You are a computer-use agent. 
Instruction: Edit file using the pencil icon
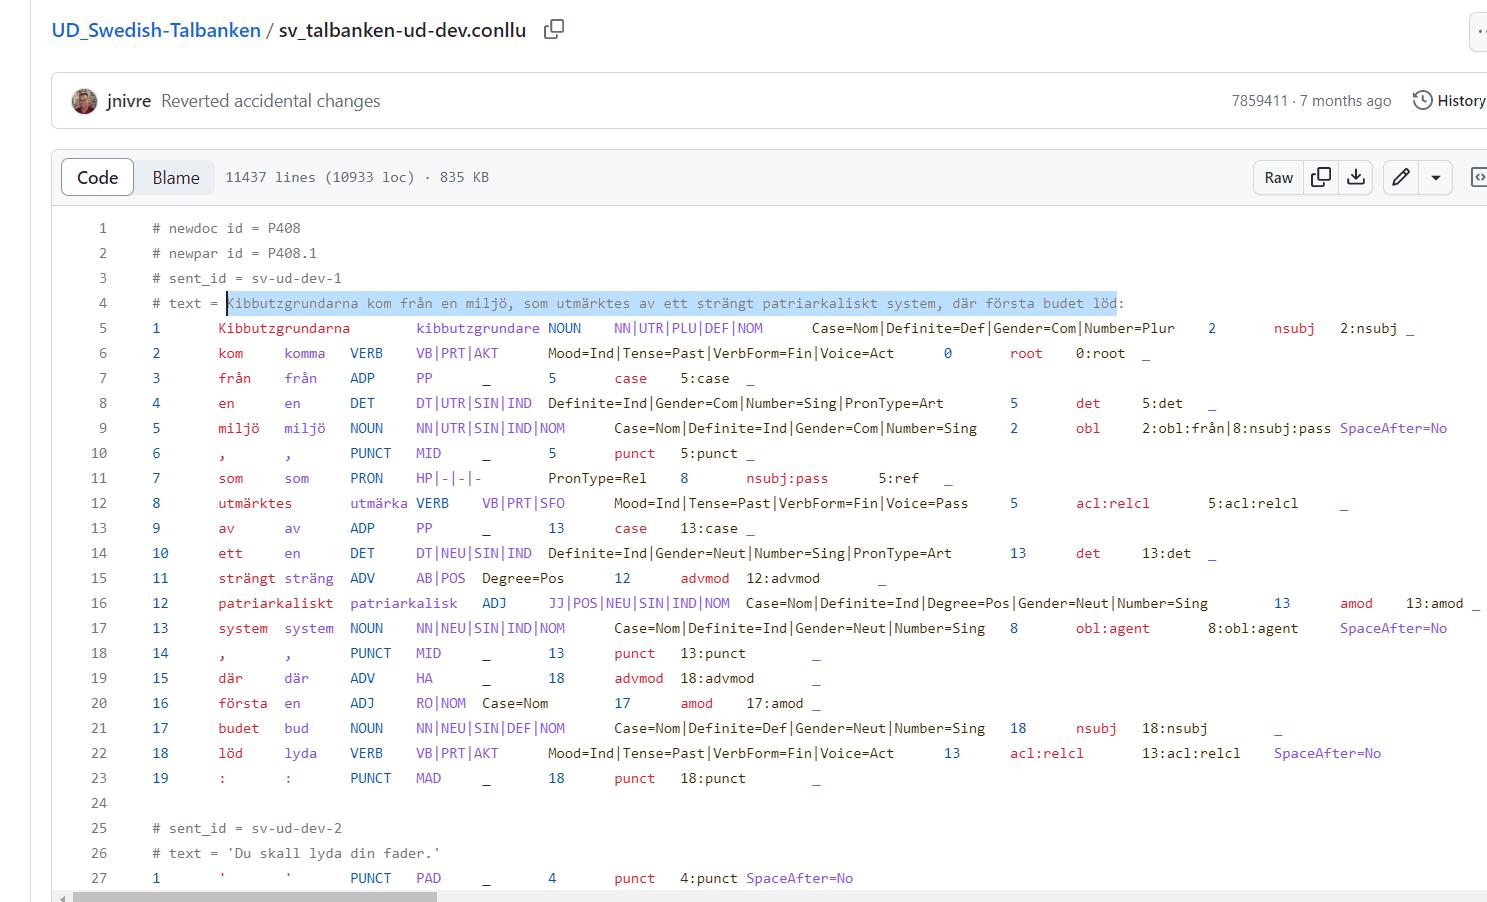point(1401,177)
